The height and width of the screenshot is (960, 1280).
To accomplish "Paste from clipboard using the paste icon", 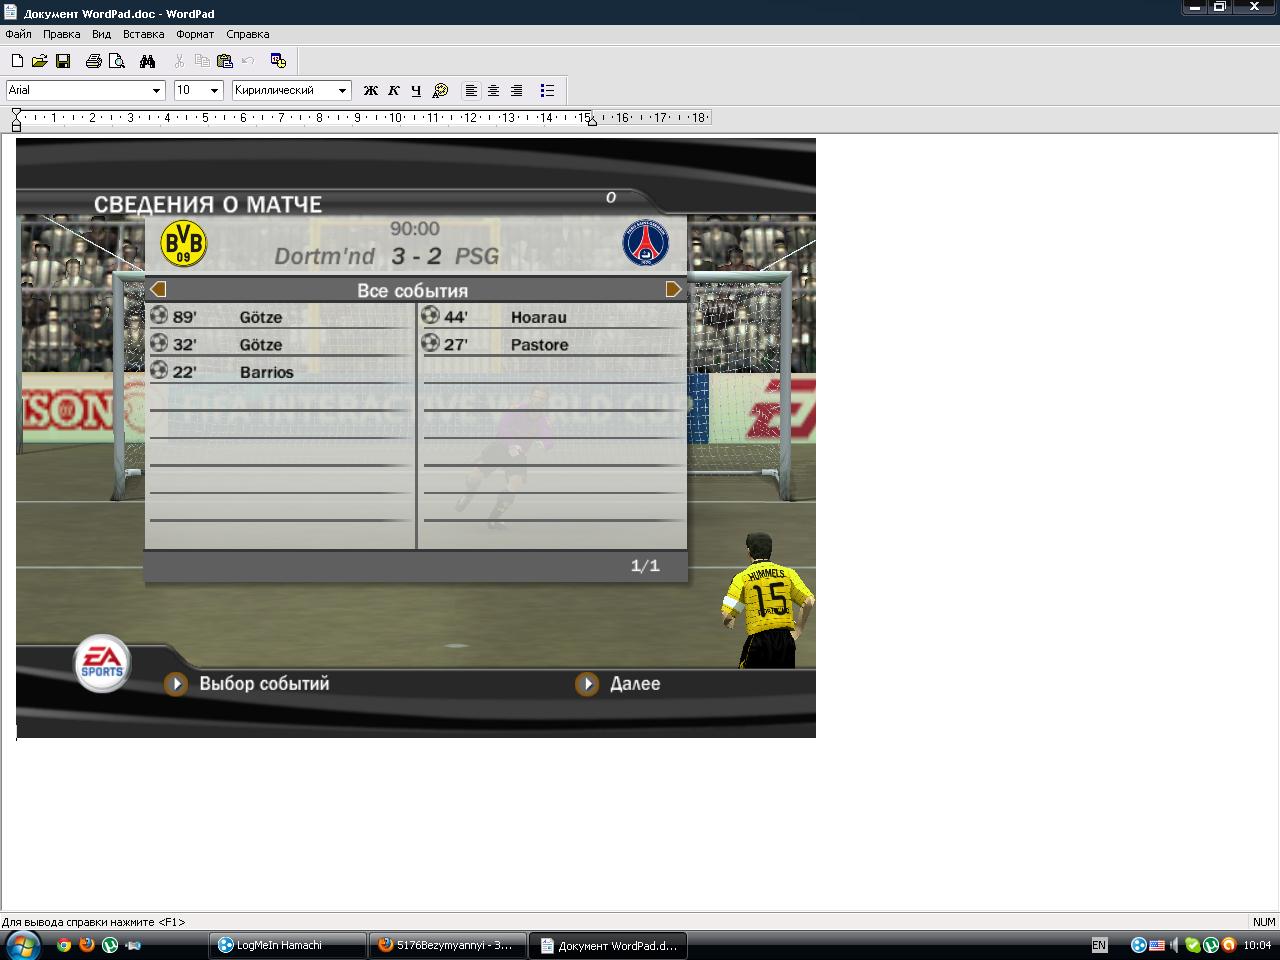I will pyautogui.click(x=225, y=61).
